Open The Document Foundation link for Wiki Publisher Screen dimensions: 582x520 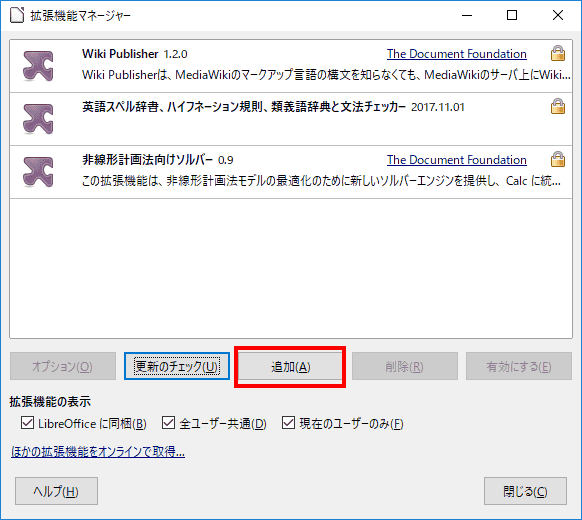pos(457,54)
